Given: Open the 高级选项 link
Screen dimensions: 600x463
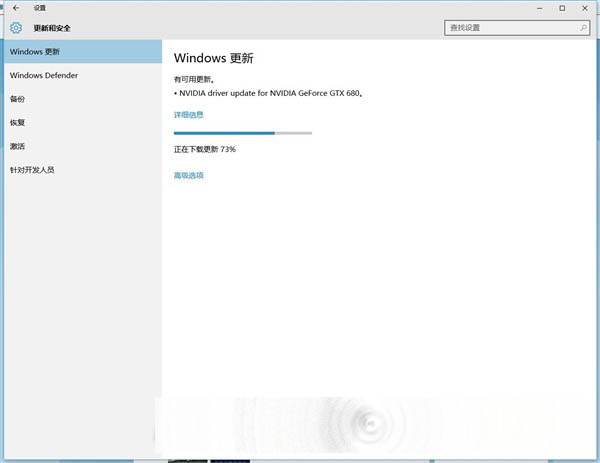Looking at the screenshot, I should pyautogui.click(x=188, y=175).
